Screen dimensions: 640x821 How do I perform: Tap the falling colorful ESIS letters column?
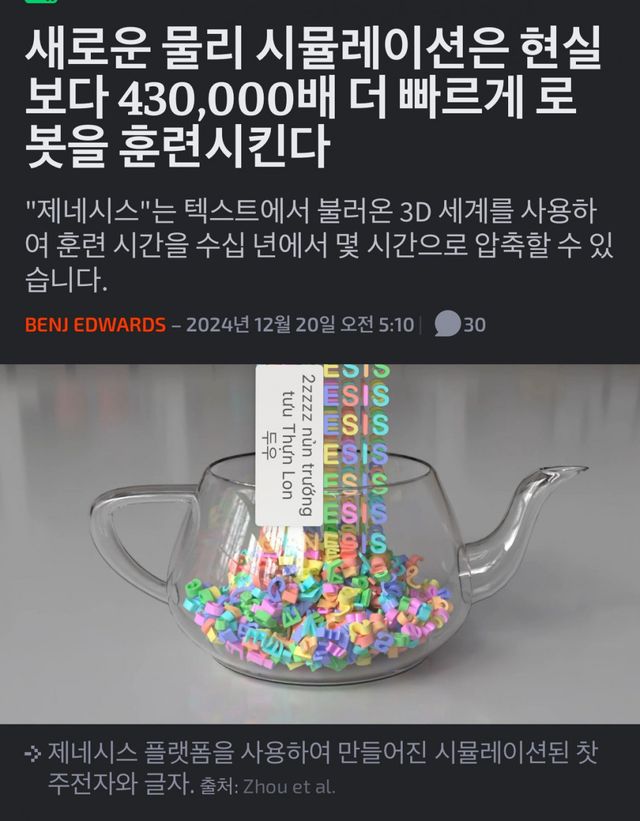pyautogui.click(x=357, y=457)
